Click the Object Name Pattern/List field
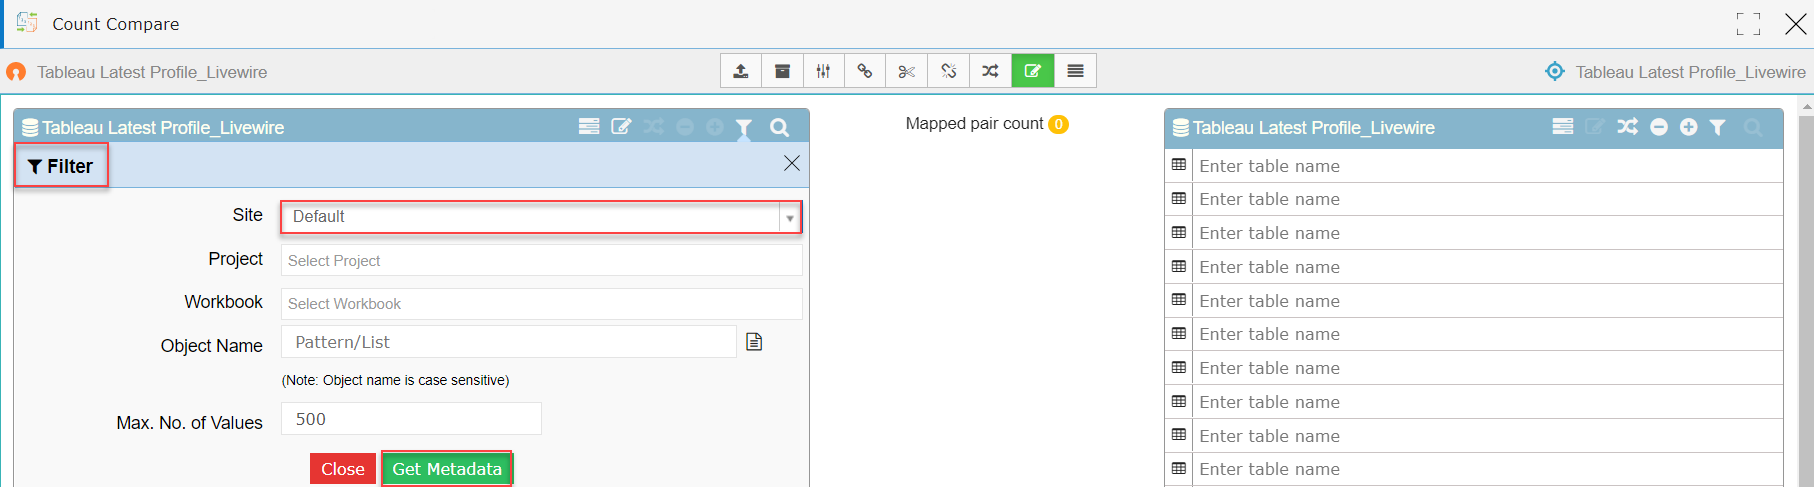This screenshot has height=487, width=1814. tap(509, 342)
